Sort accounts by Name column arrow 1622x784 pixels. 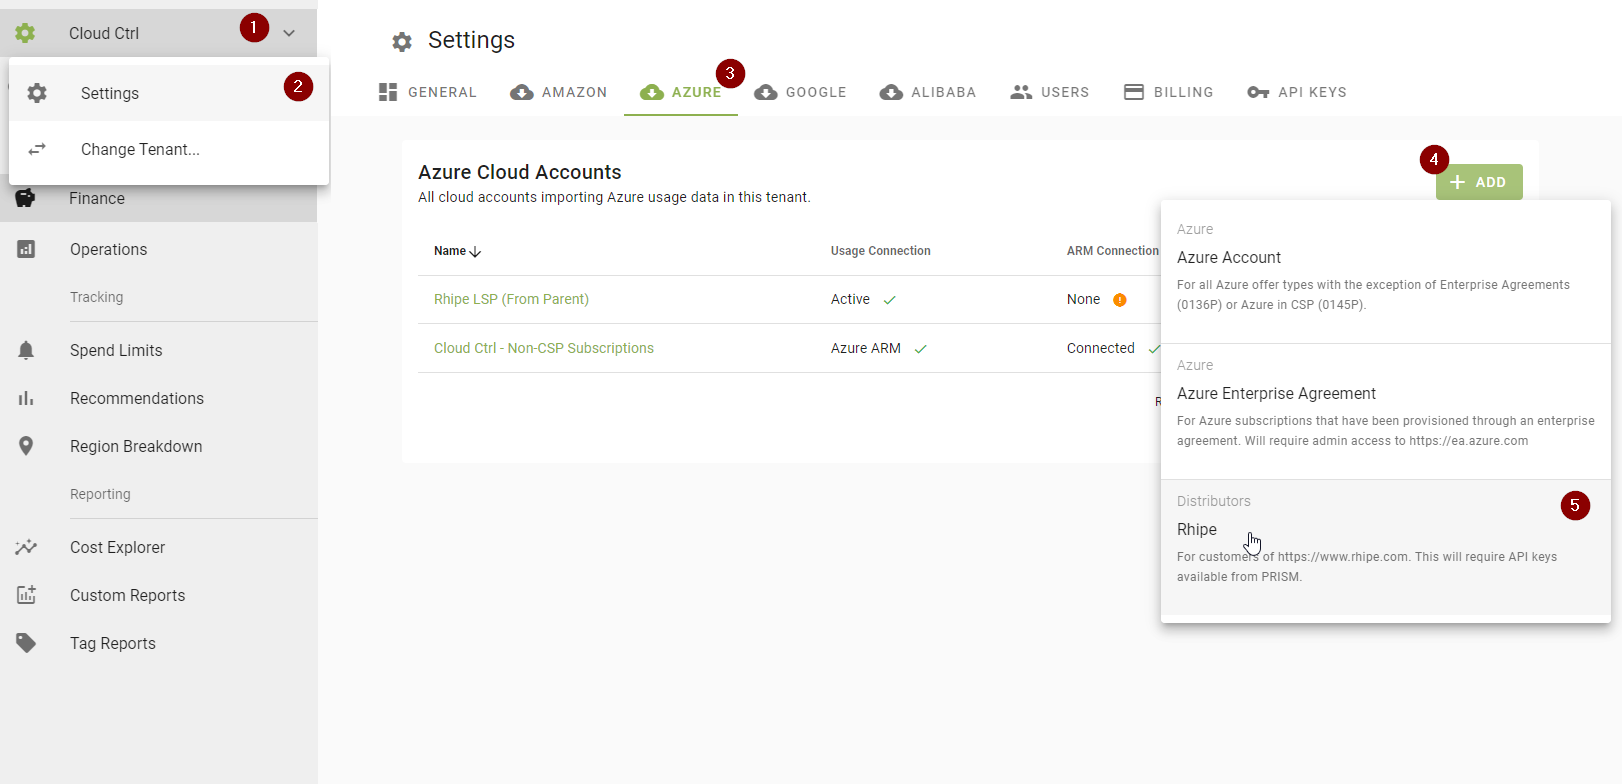click(x=475, y=252)
